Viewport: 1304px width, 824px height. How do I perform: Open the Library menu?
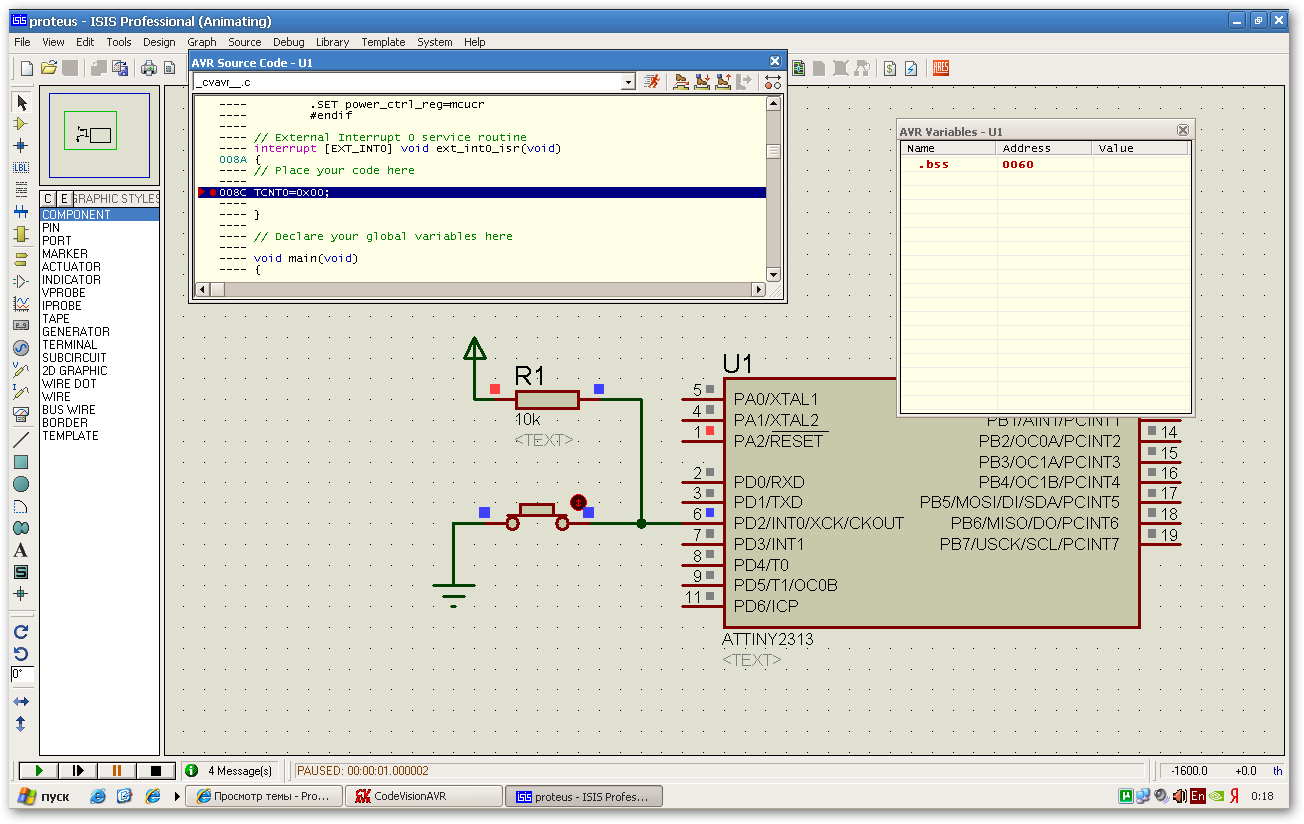point(332,42)
